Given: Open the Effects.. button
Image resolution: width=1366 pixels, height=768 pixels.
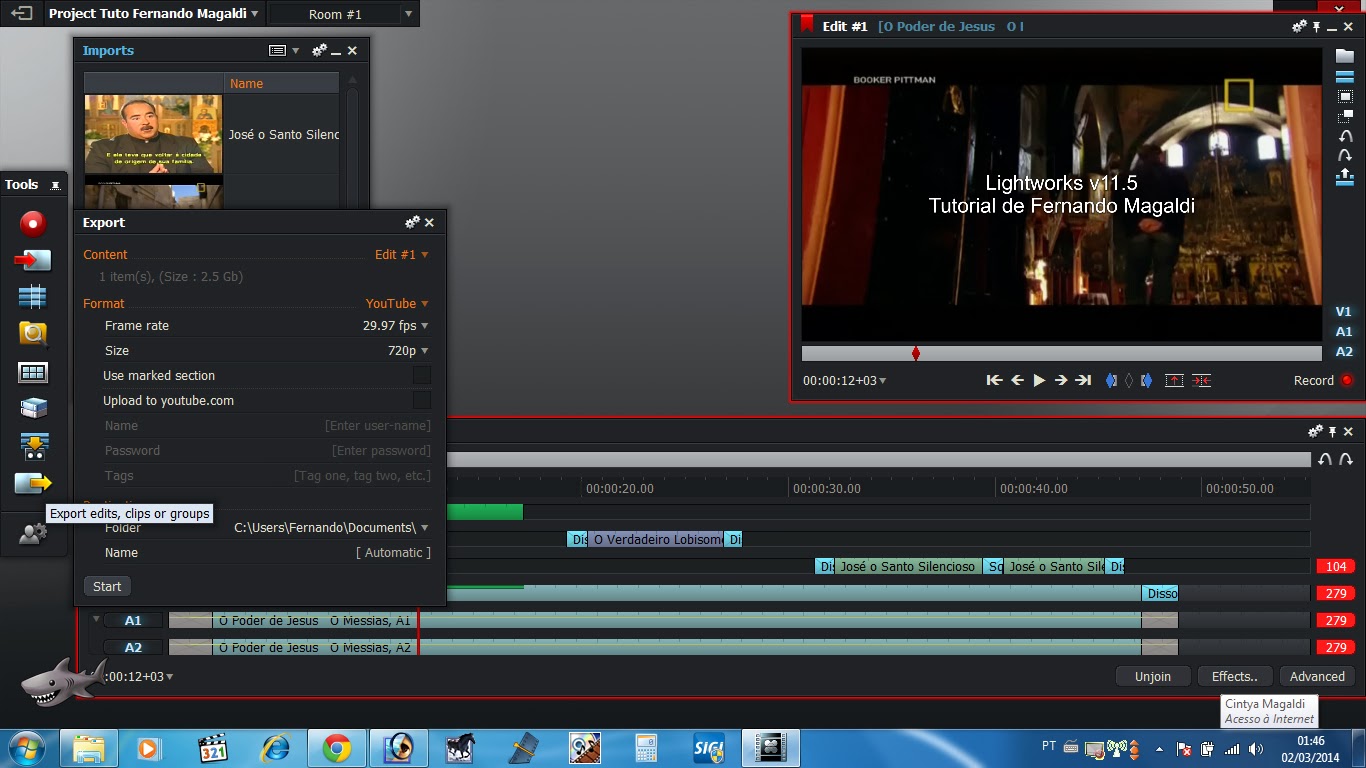Looking at the screenshot, I should tap(1234, 676).
